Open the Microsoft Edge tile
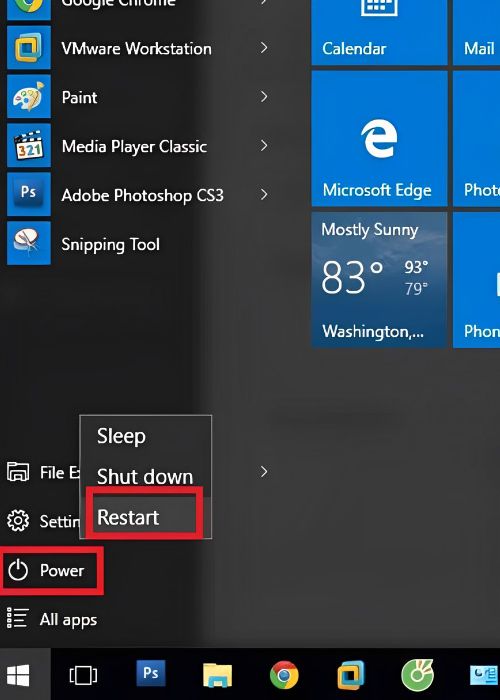The height and width of the screenshot is (700, 500). tap(379, 138)
